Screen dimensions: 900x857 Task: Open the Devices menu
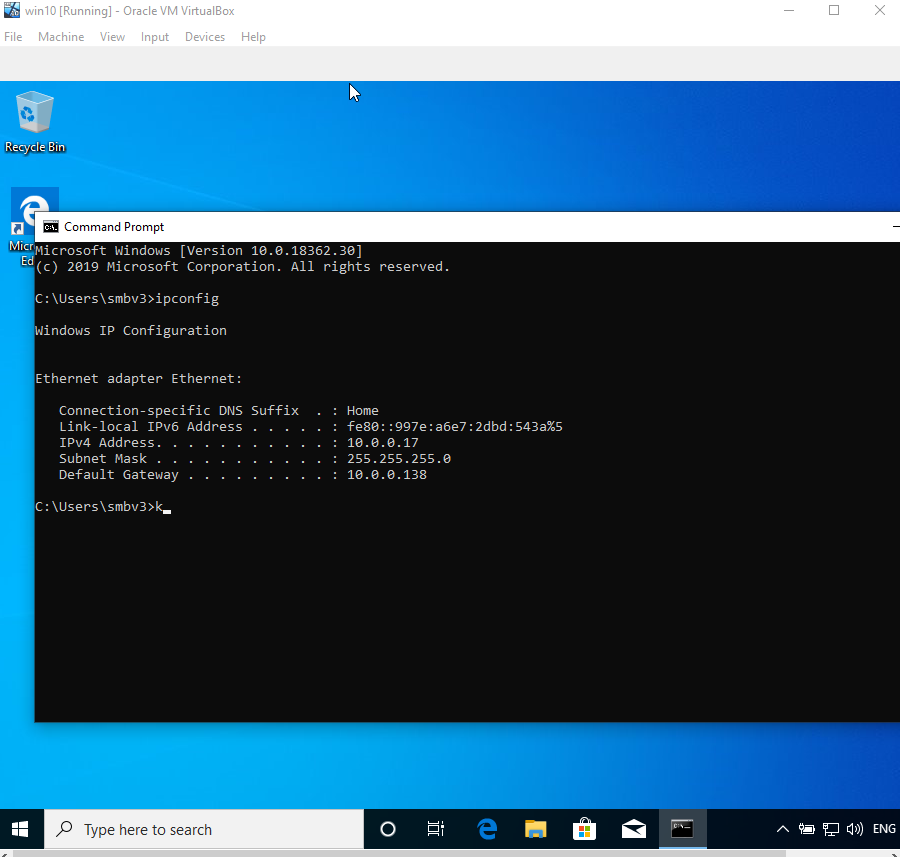coord(205,37)
